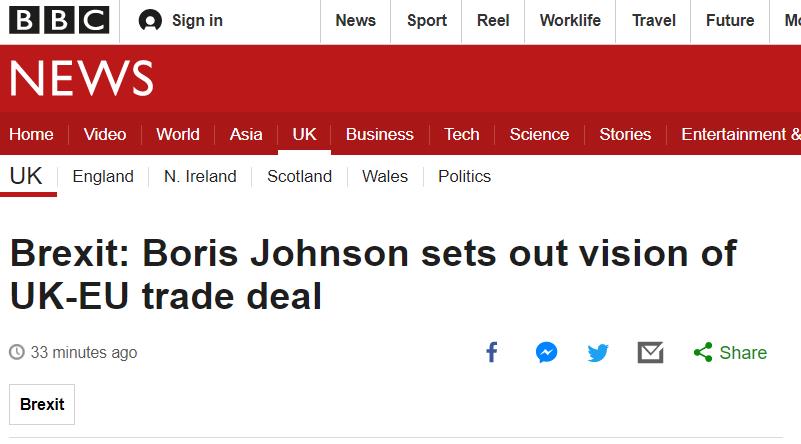Click the Brexit topic tag button
Viewport: 801px width, 444px height.
pos(42,404)
